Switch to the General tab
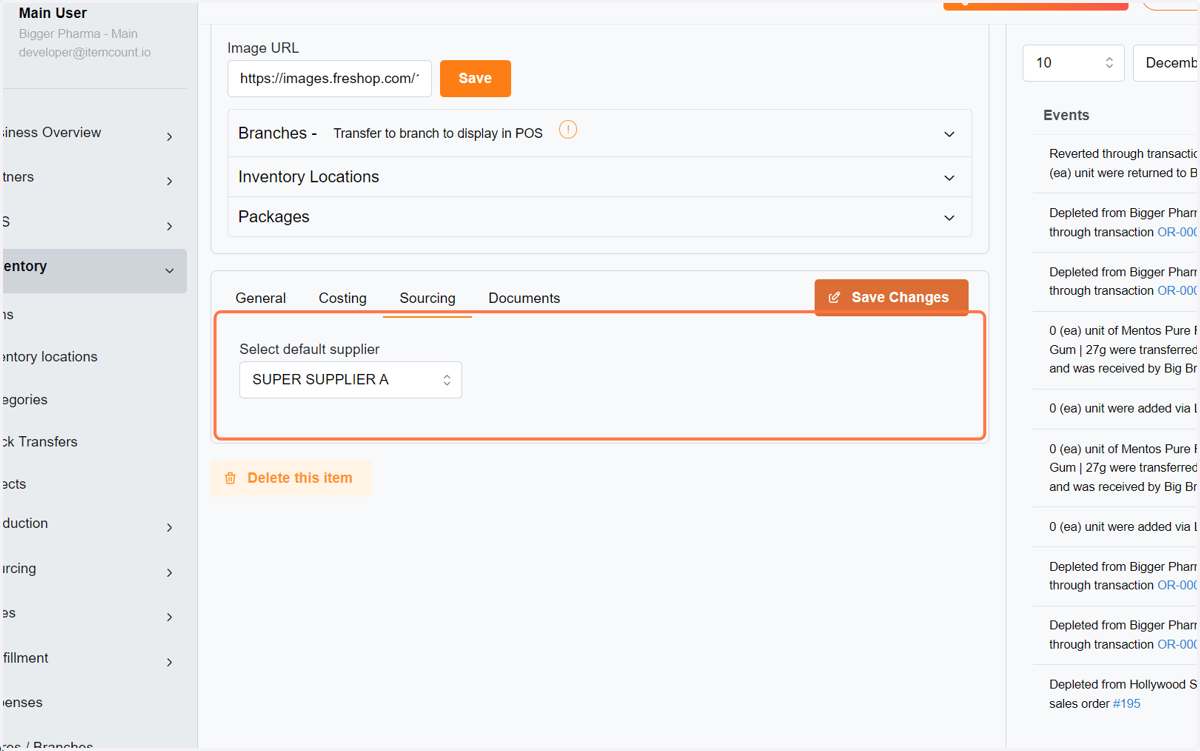 [261, 298]
